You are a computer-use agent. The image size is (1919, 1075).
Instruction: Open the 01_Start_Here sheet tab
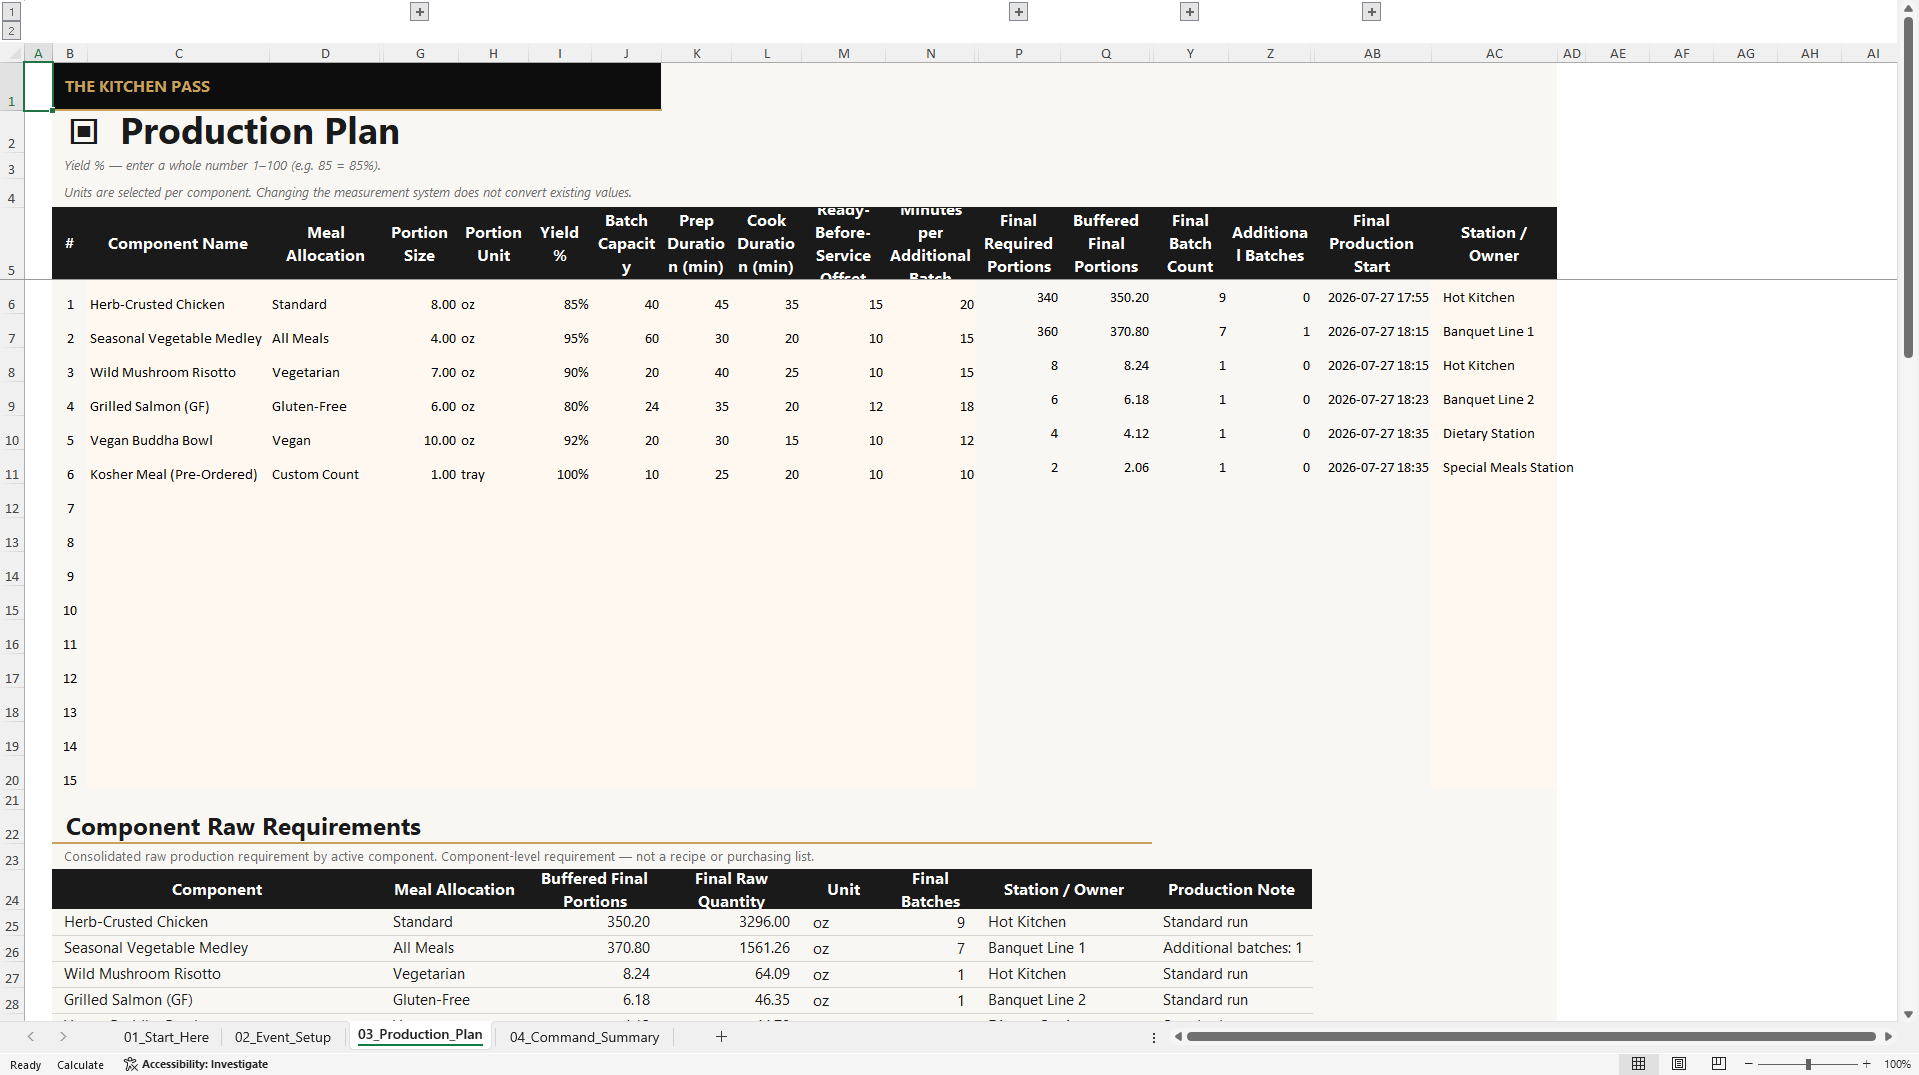pos(166,1037)
